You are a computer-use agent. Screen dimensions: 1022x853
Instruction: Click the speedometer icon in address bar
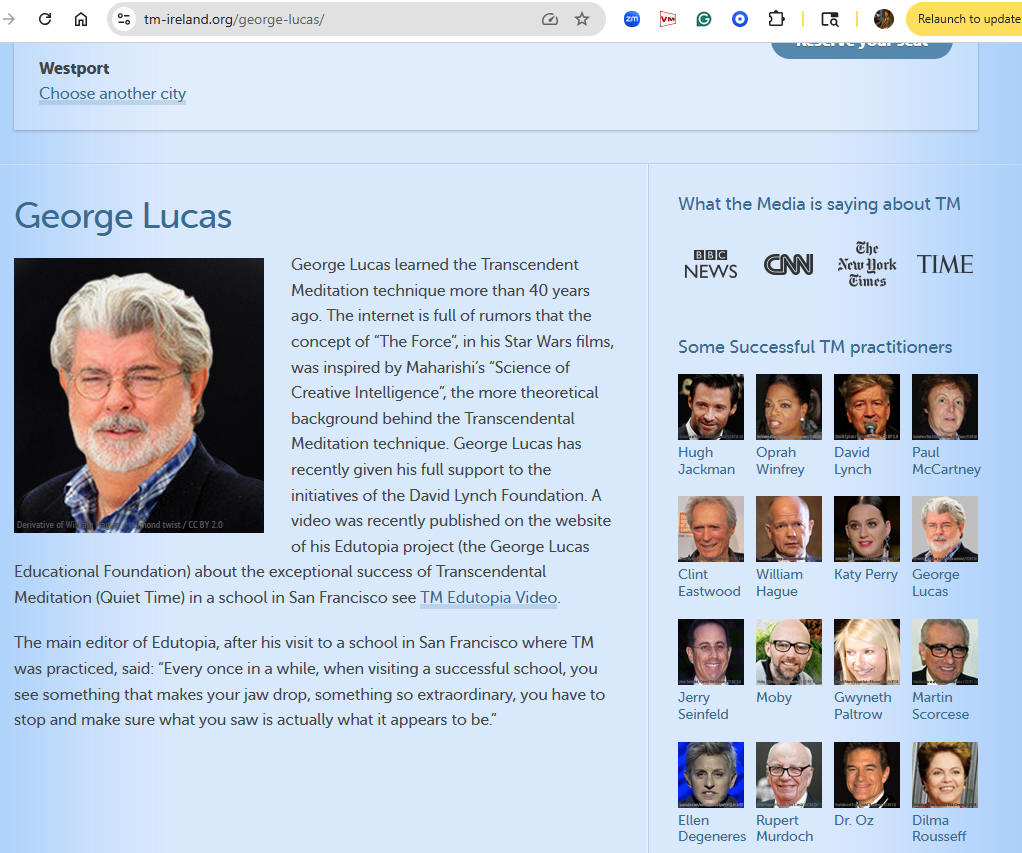click(x=549, y=19)
